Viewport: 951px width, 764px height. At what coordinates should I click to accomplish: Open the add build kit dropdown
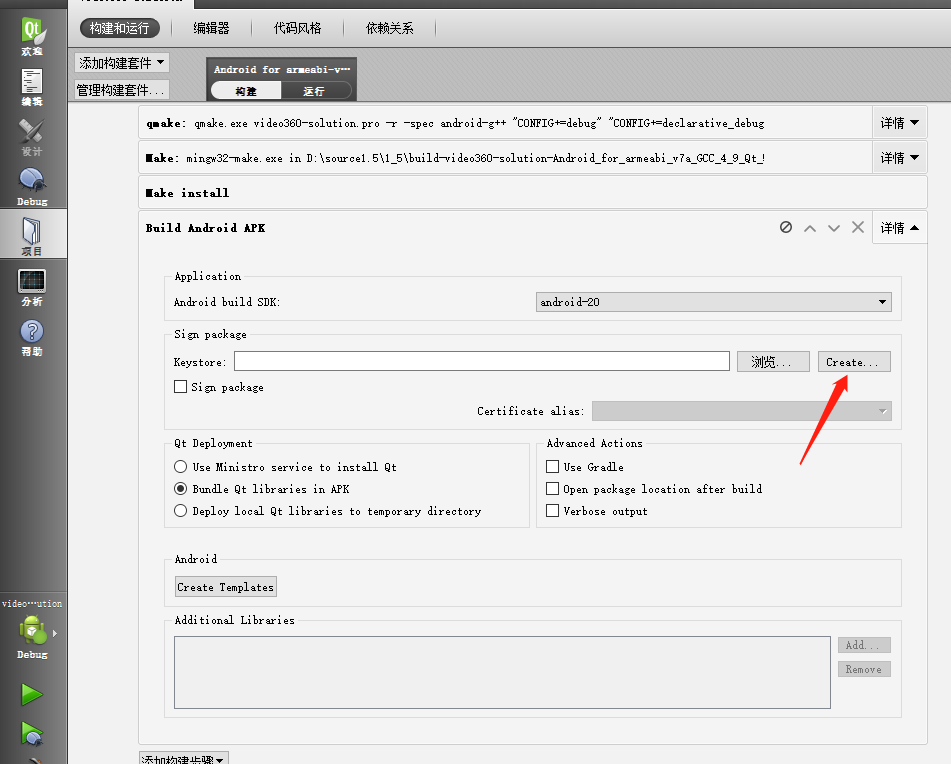tap(121, 62)
